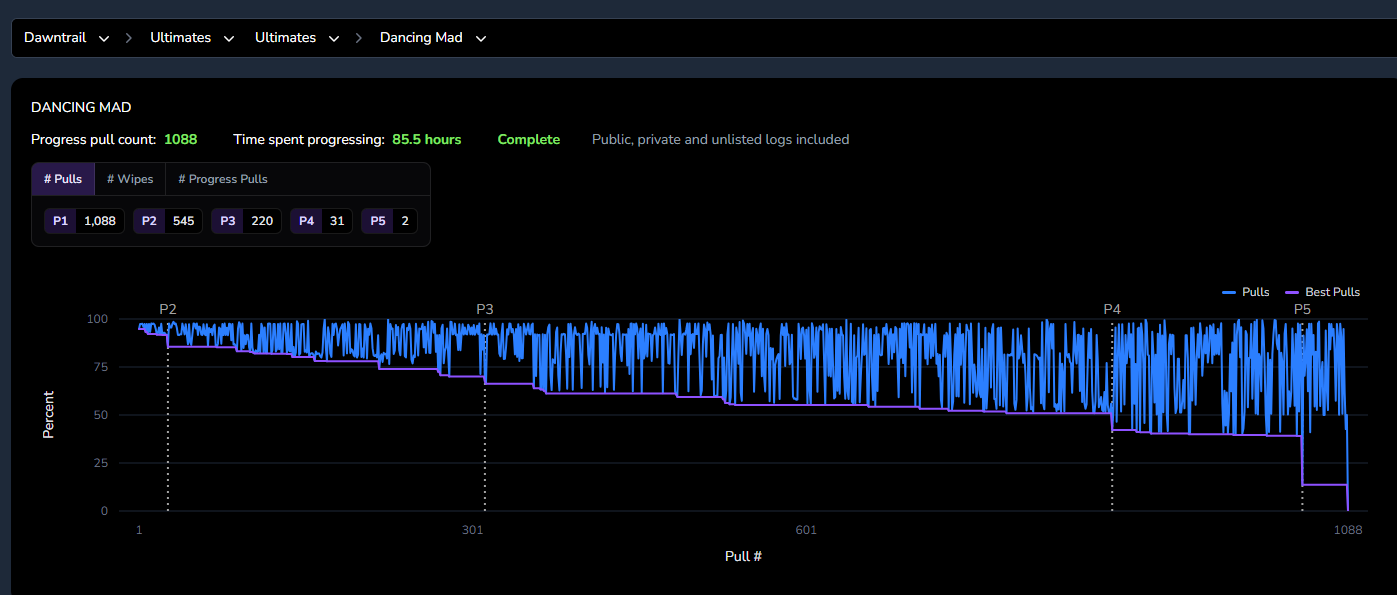Click the P4 31 phase badge
This screenshot has height=595, width=1397.
tap(321, 221)
